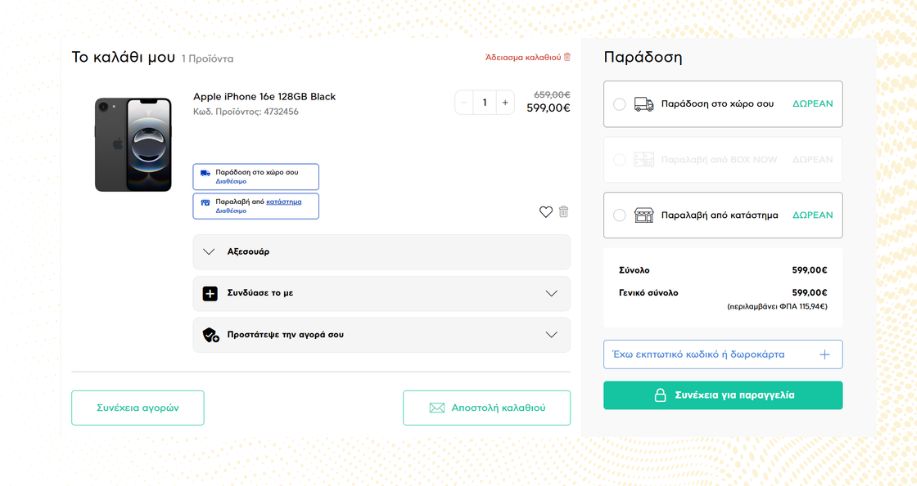917x486 pixels.
Task: Click the store pickup icon
Action: pyautogui.click(x=644, y=215)
